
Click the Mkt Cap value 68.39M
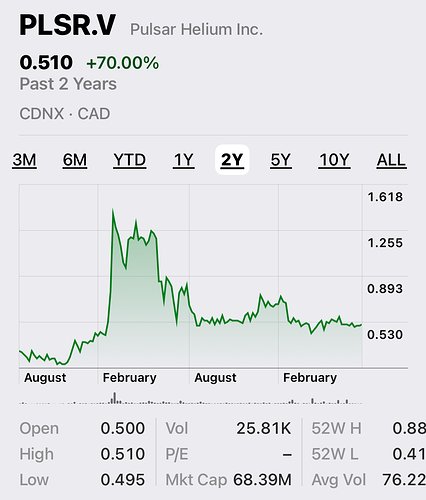[x=262, y=480]
